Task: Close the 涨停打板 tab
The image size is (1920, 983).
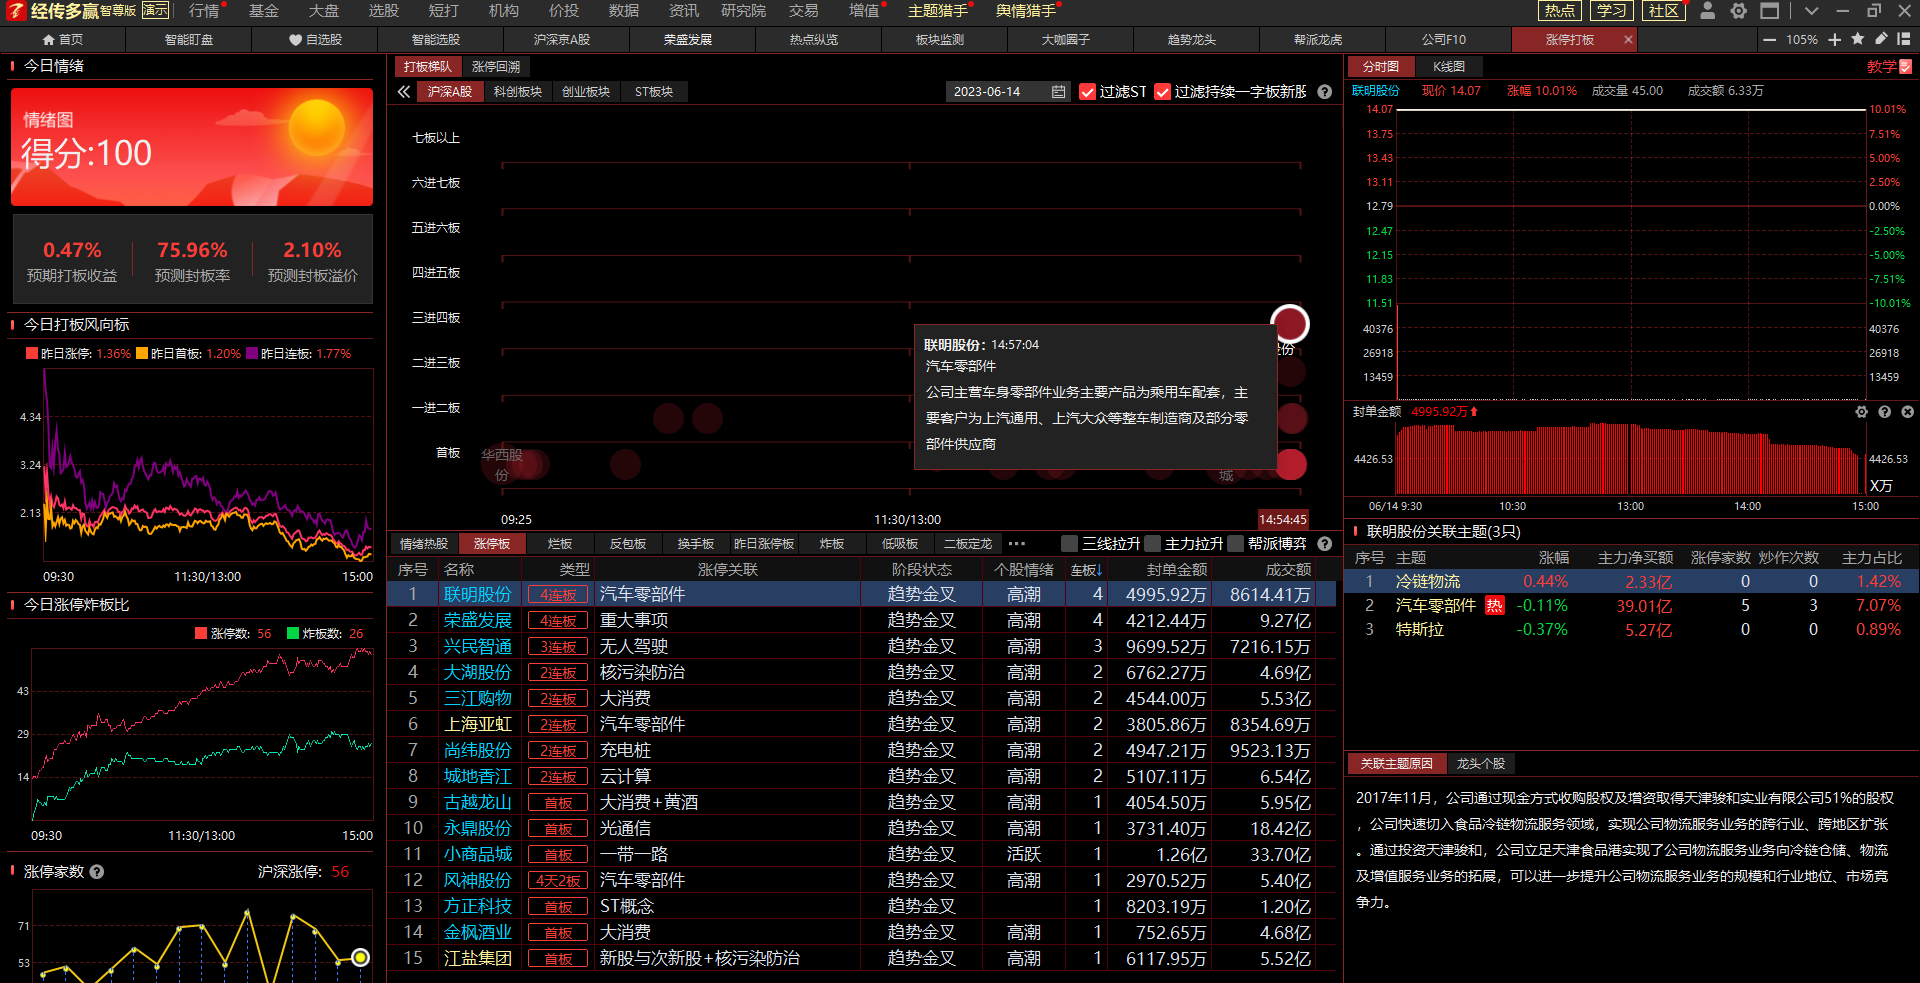Action: point(1628,40)
